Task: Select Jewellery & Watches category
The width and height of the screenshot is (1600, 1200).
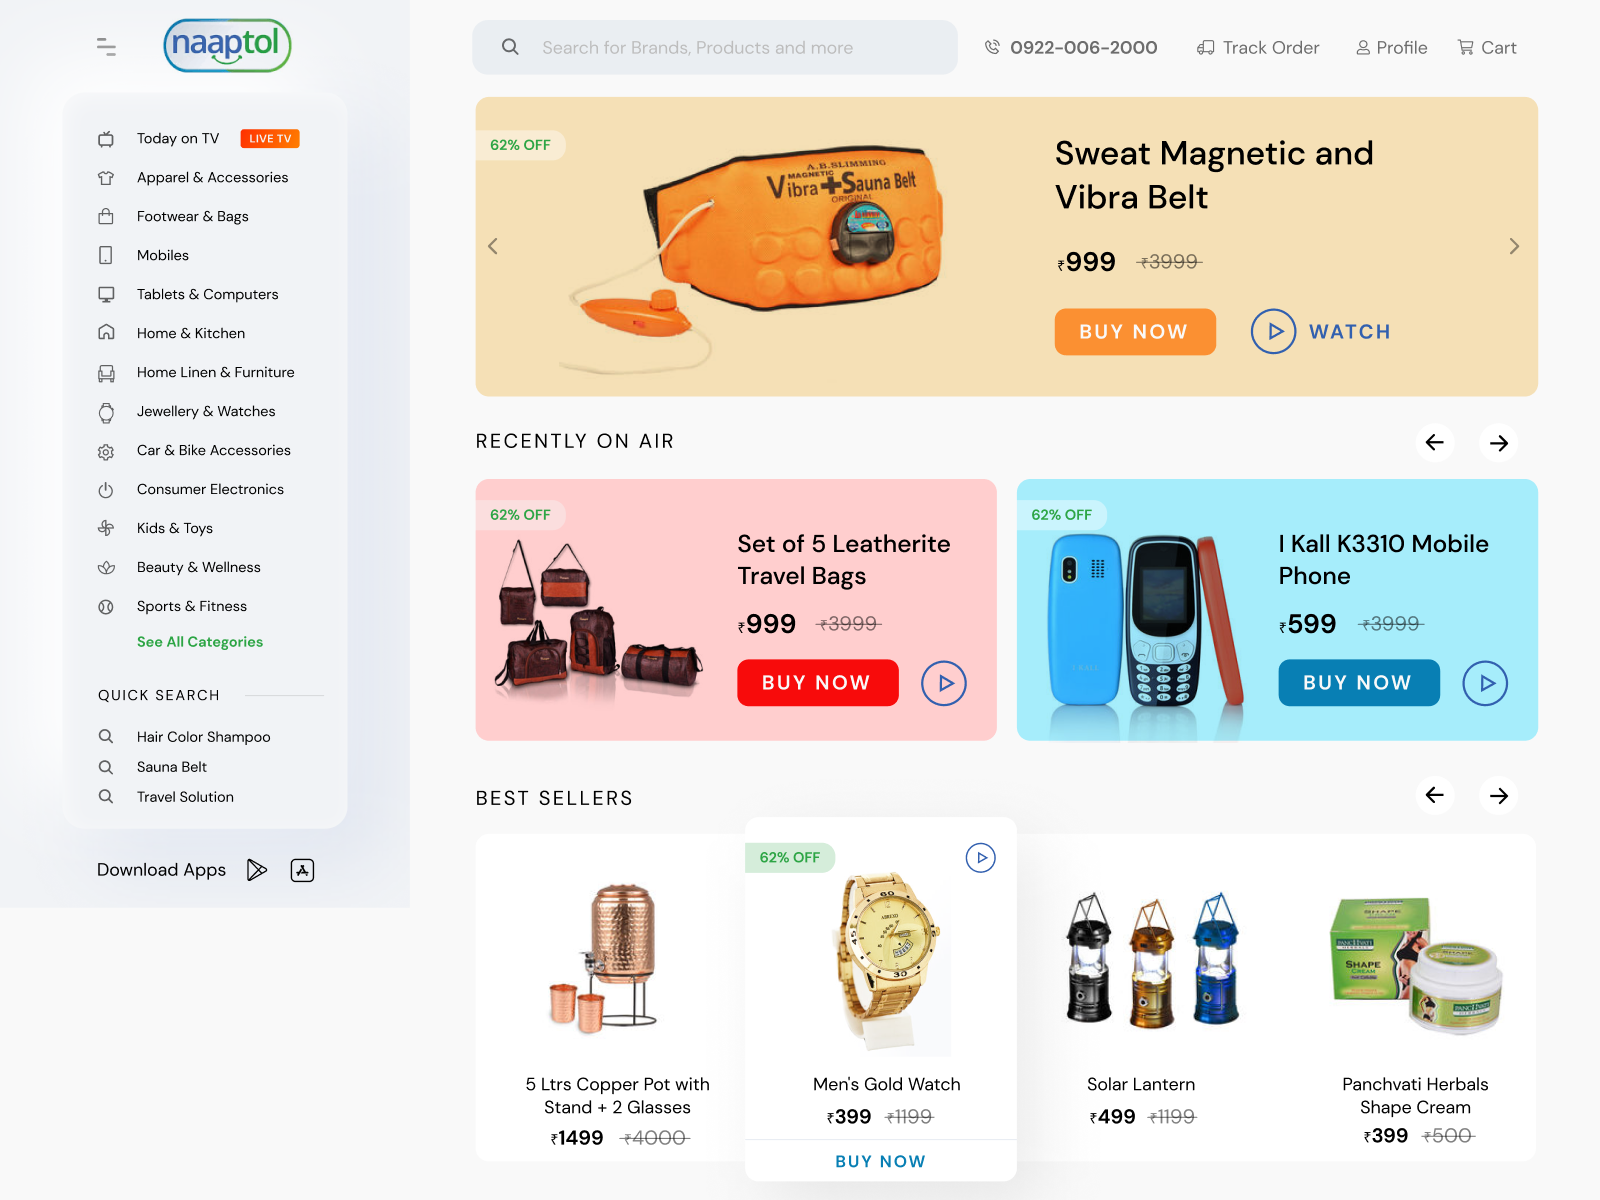Action: point(205,411)
